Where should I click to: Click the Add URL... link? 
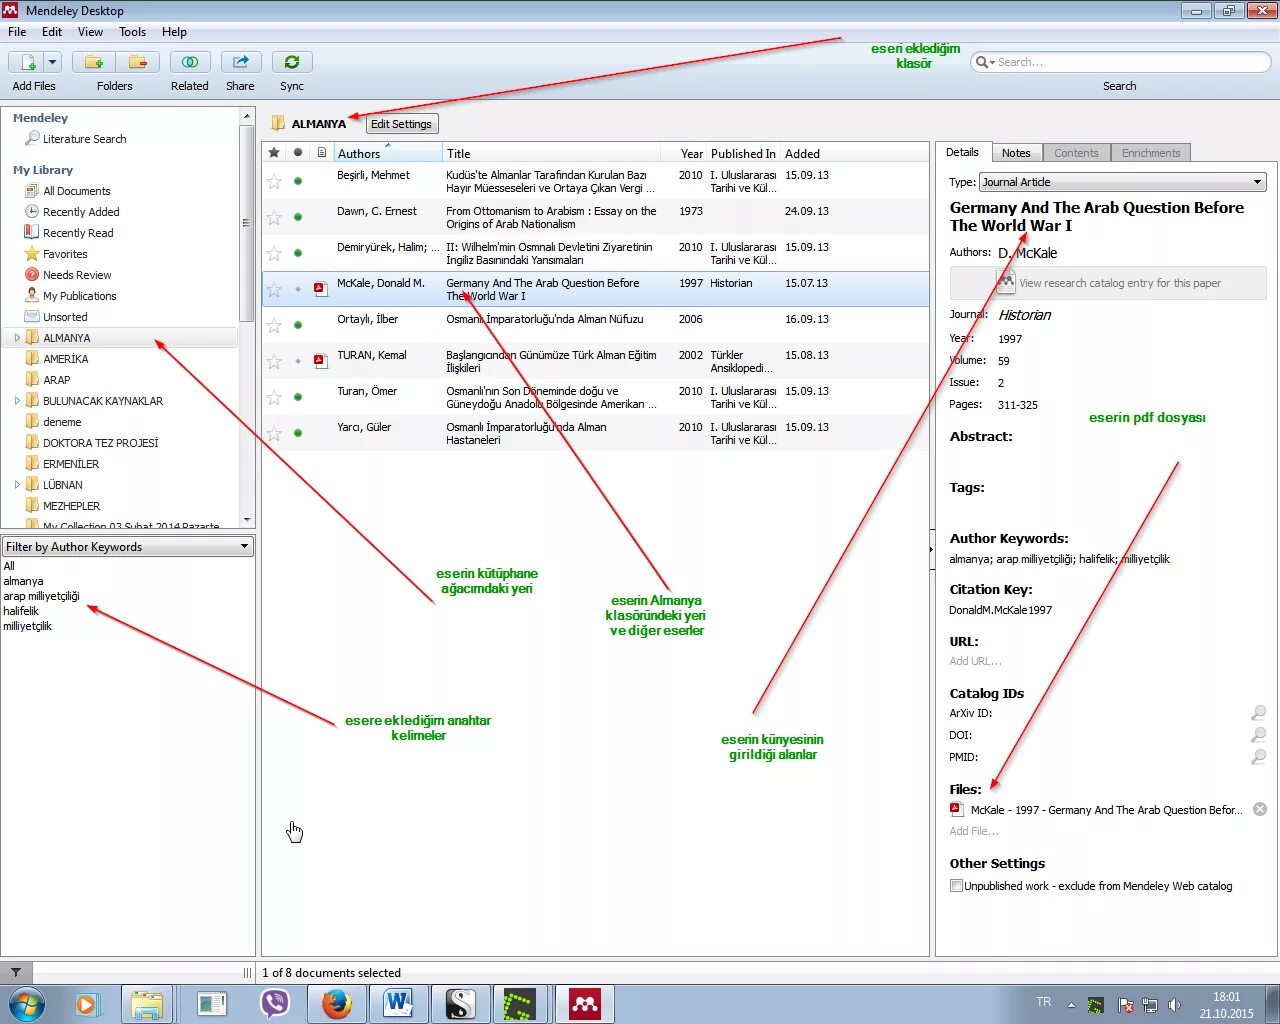(975, 661)
